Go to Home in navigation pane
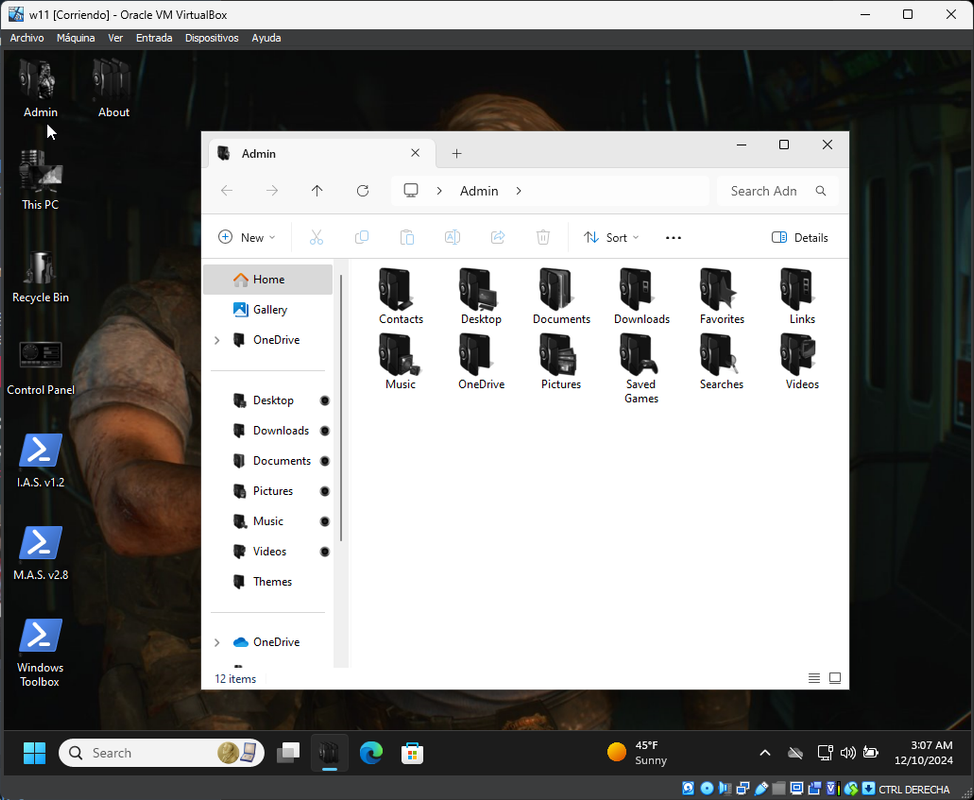This screenshot has height=800, width=974. 268,280
